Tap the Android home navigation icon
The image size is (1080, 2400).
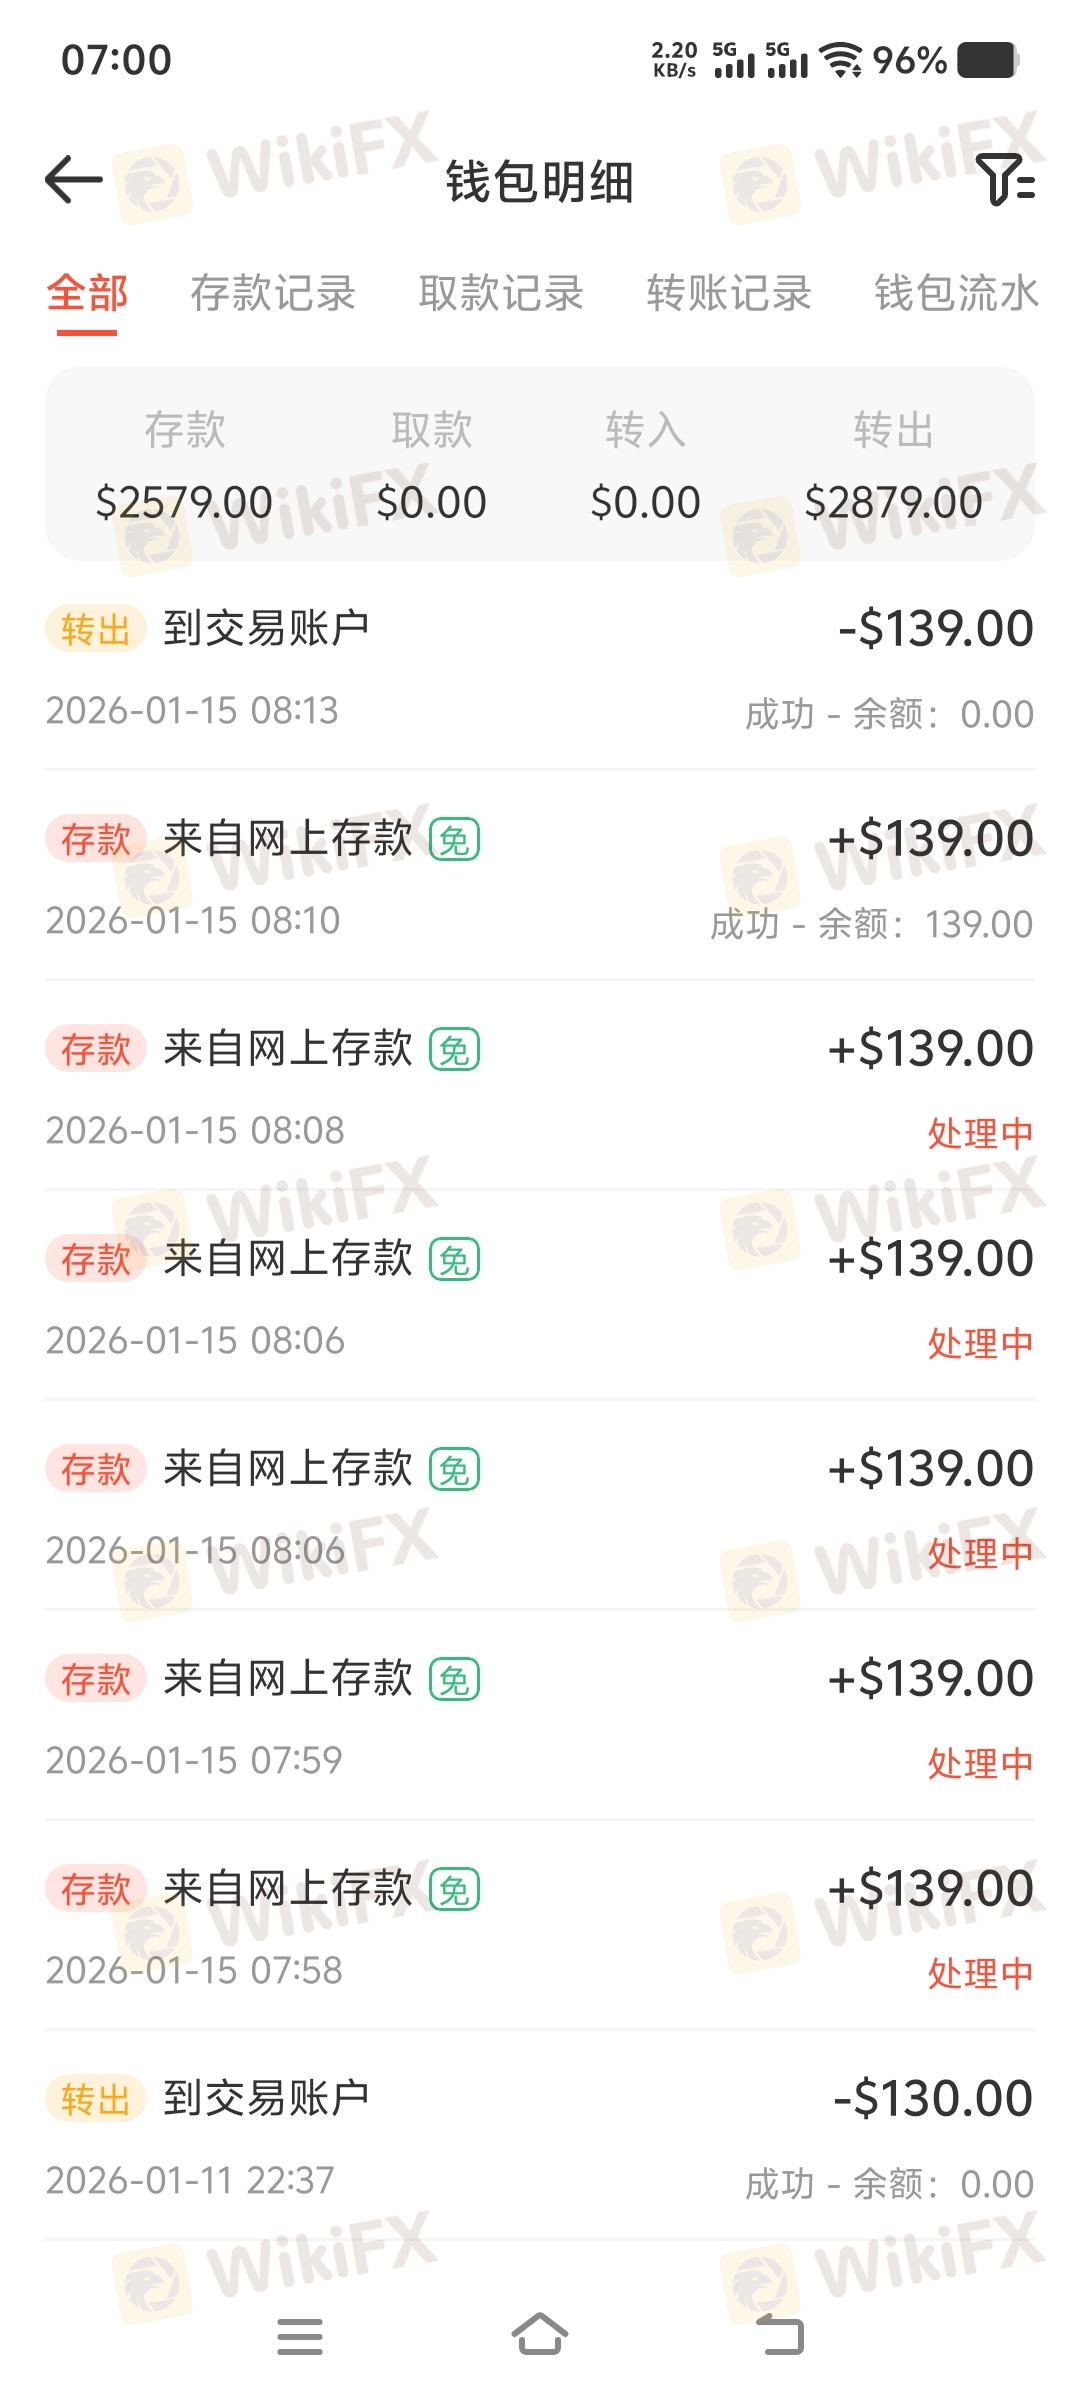click(540, 2335)
